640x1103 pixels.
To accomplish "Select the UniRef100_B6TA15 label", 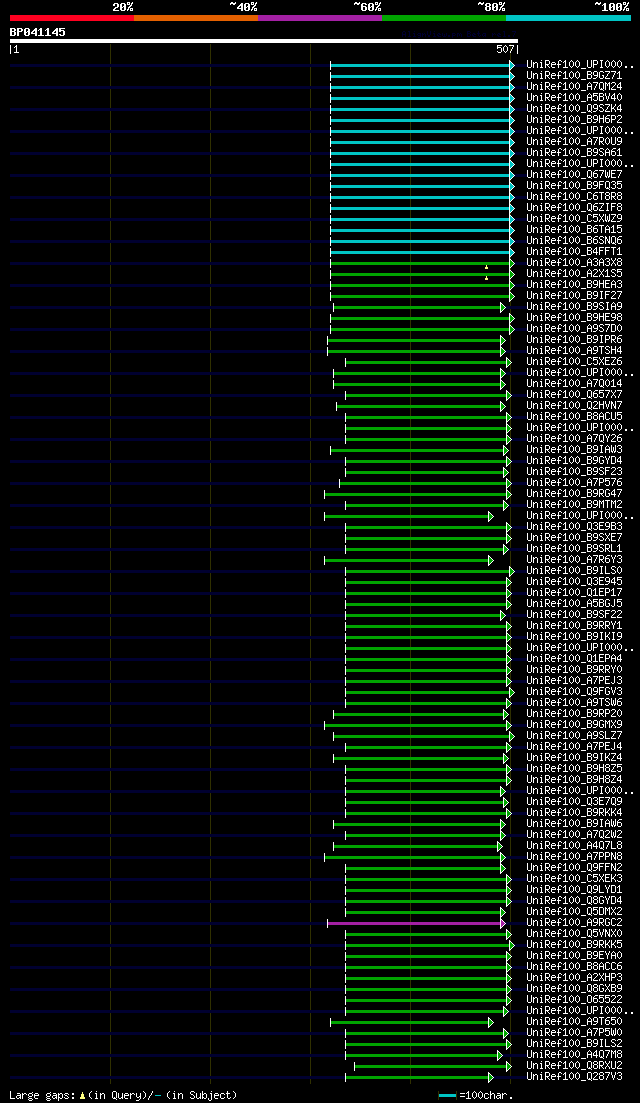I will click(x=574, y=229).
